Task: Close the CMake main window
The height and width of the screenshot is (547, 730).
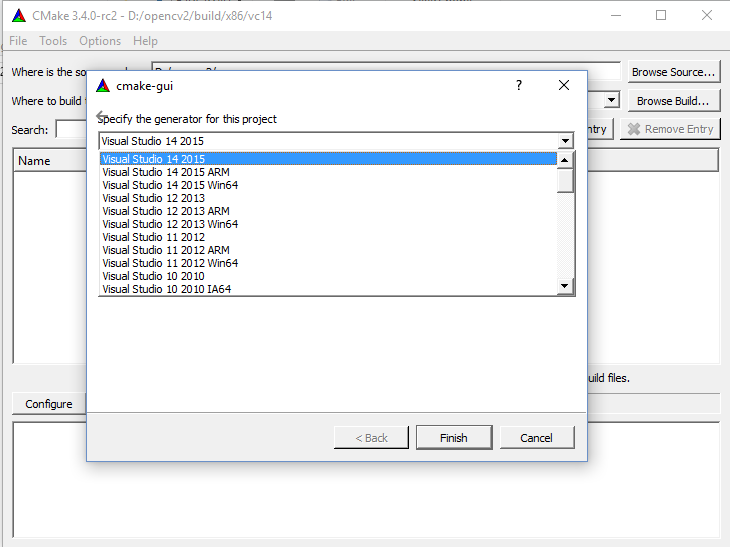Action: (707, 15)
